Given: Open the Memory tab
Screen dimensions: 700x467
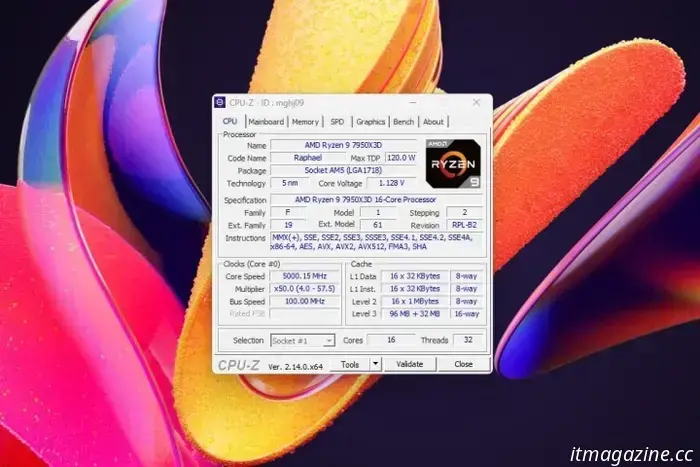Looking at the screenshot, I should tap(305, 121).
